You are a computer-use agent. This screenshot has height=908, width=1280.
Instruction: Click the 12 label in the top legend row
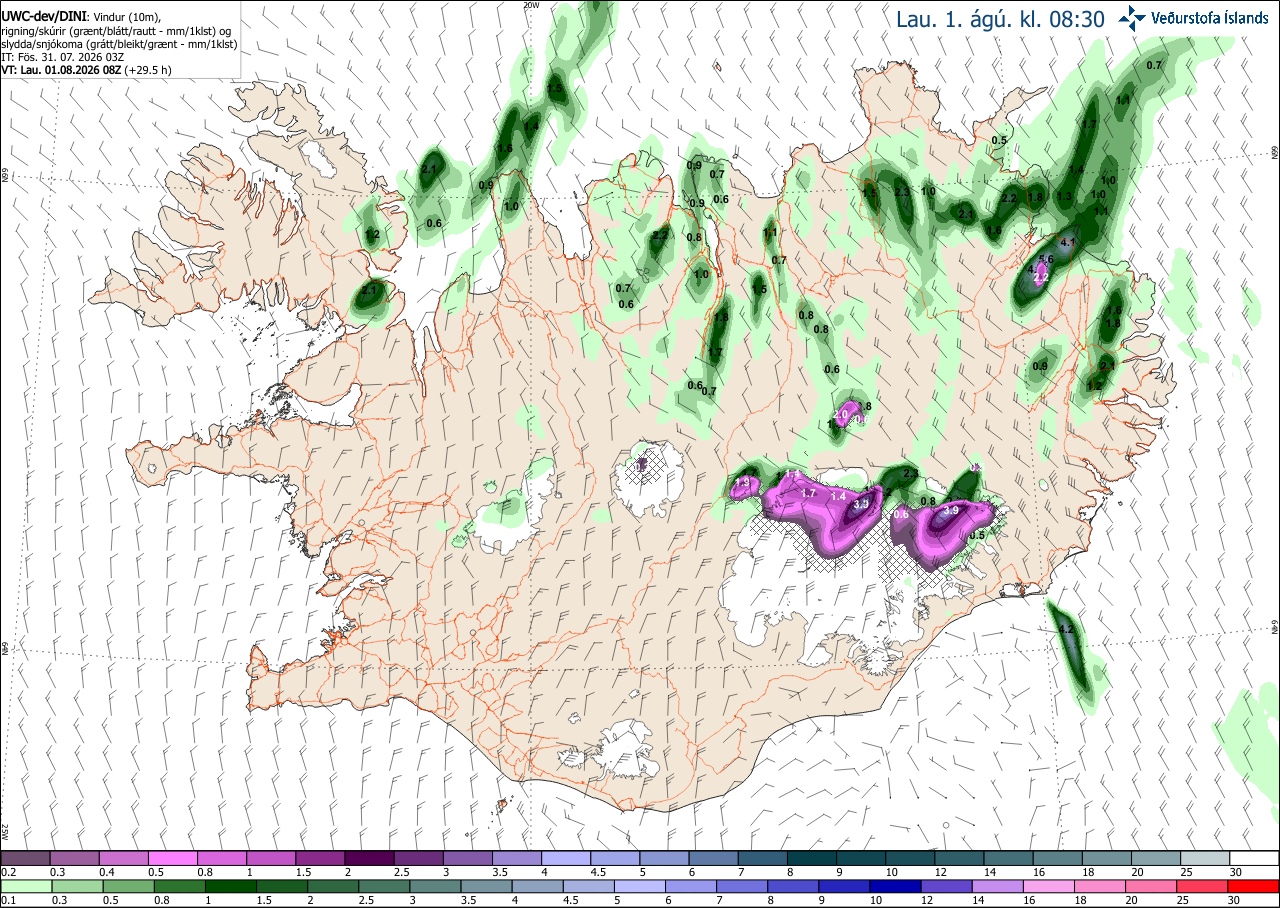coord(941,872)
